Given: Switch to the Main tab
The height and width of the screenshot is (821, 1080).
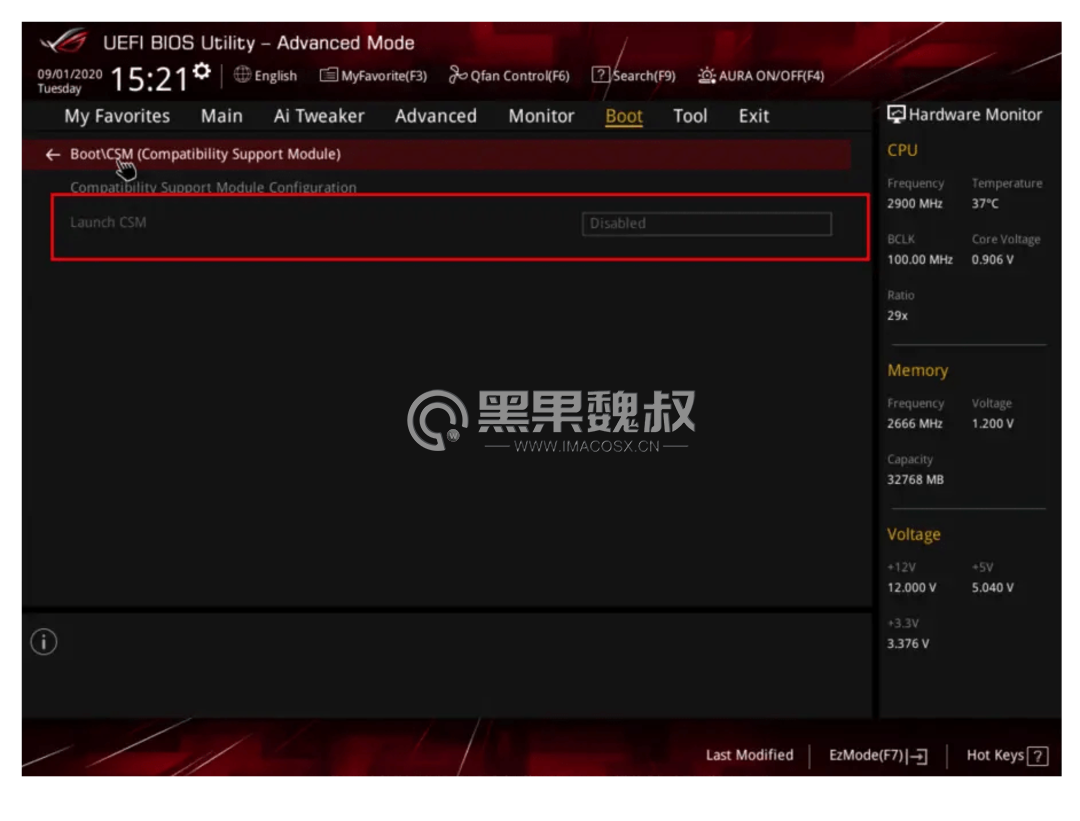Looking at the screenshot, I should click(222, 116).
